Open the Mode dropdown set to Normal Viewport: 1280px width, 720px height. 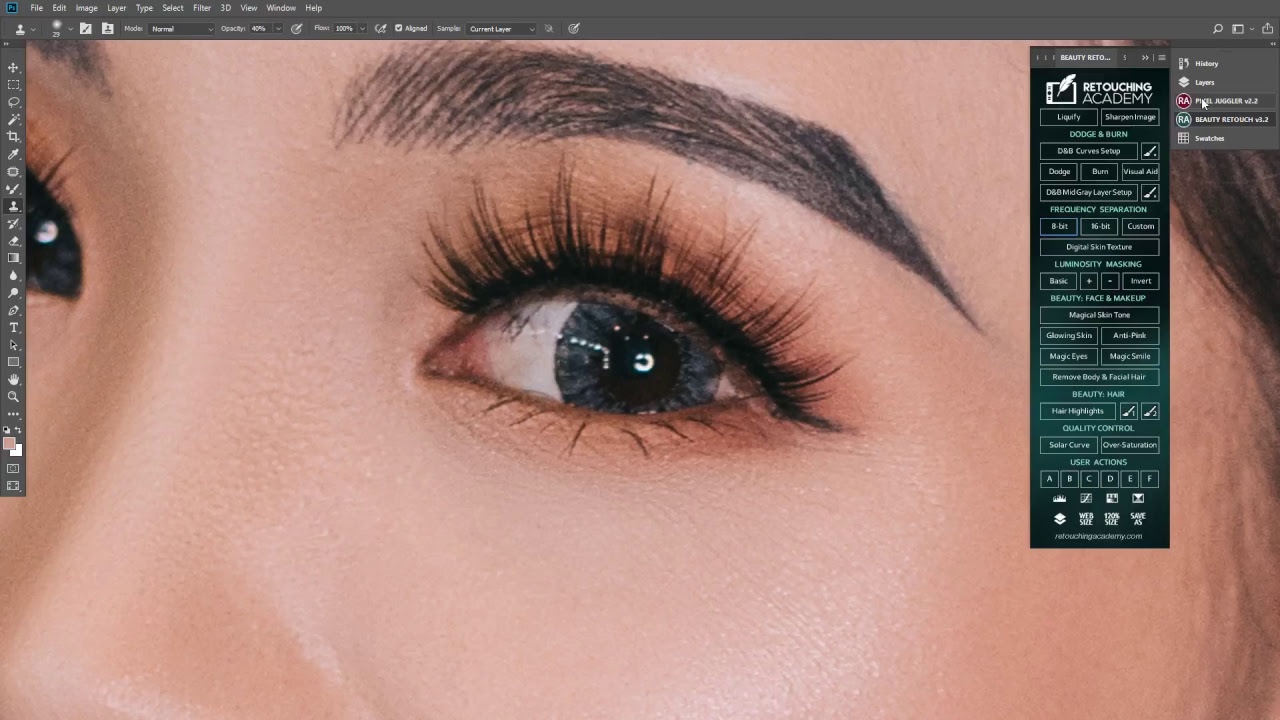click(x=181, y=28)
